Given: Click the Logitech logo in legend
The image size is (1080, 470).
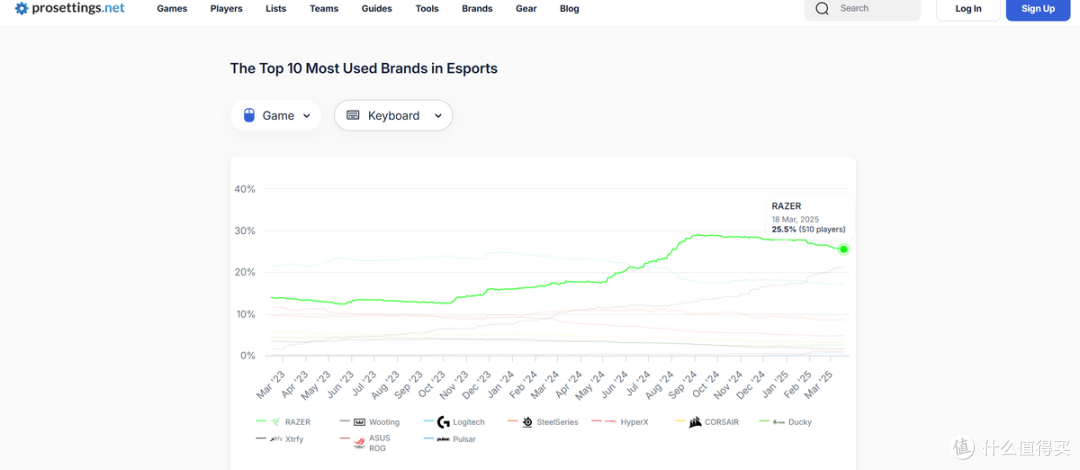Looking at the screenshot, I should point(444,422).
